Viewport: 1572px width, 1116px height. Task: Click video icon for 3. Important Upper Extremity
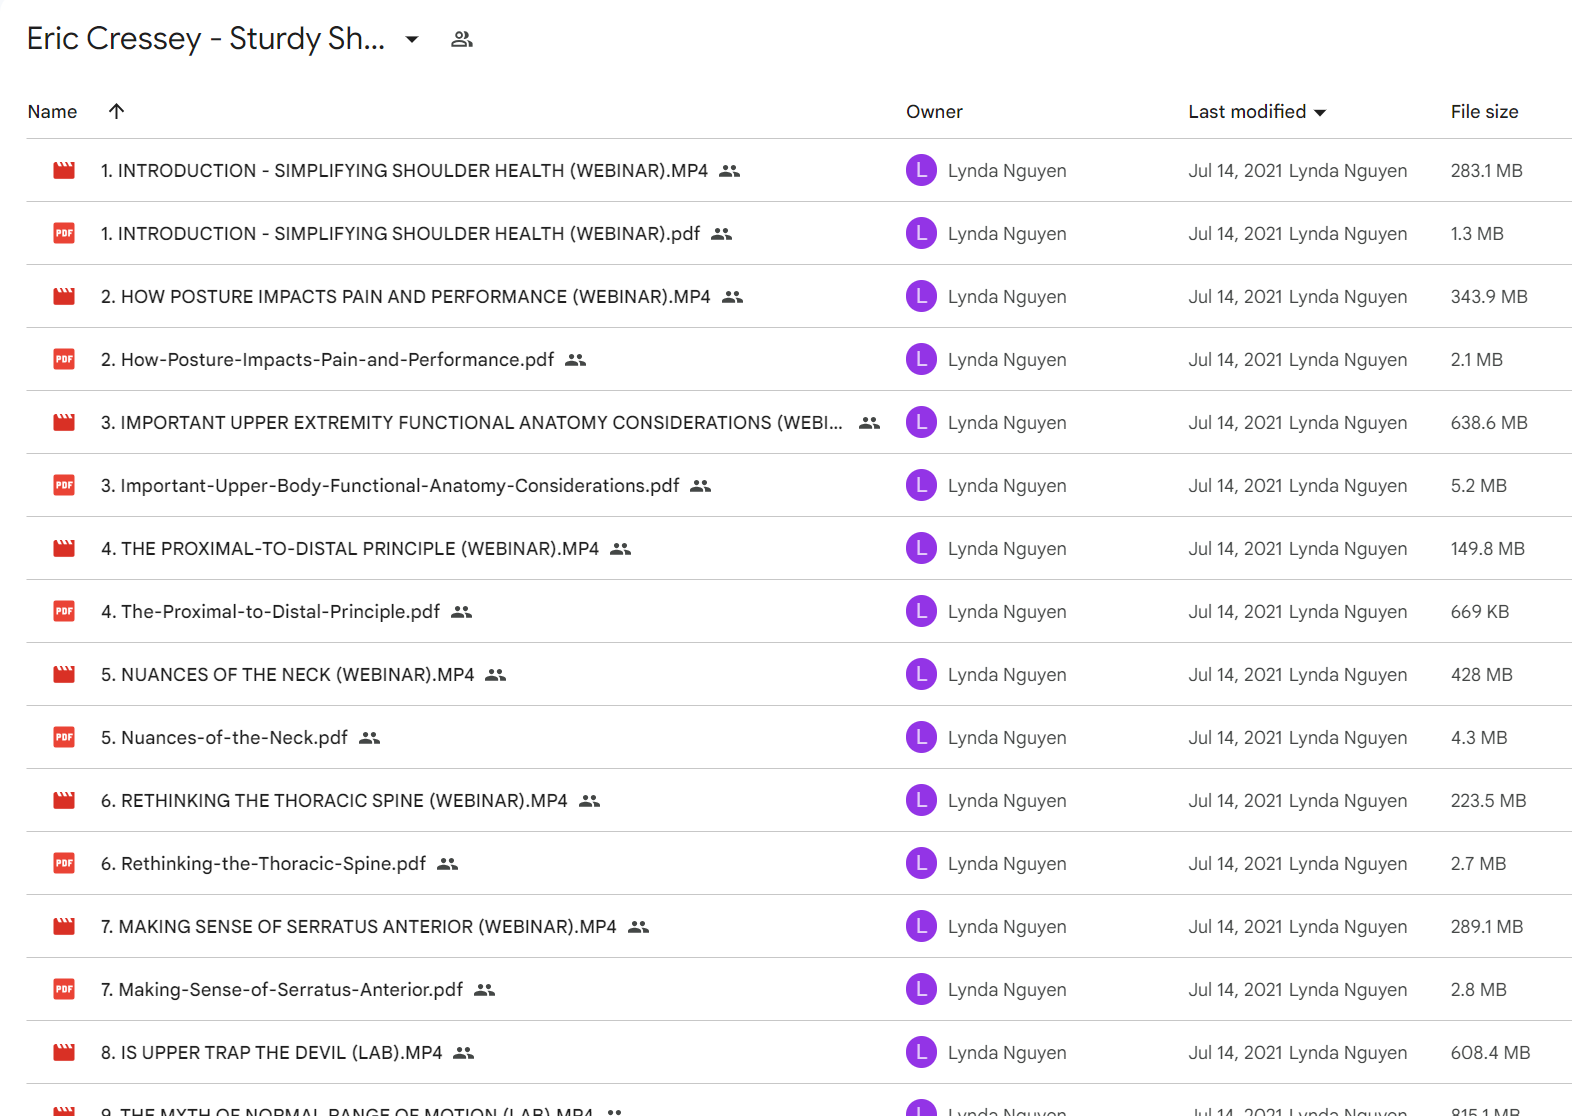64,423
